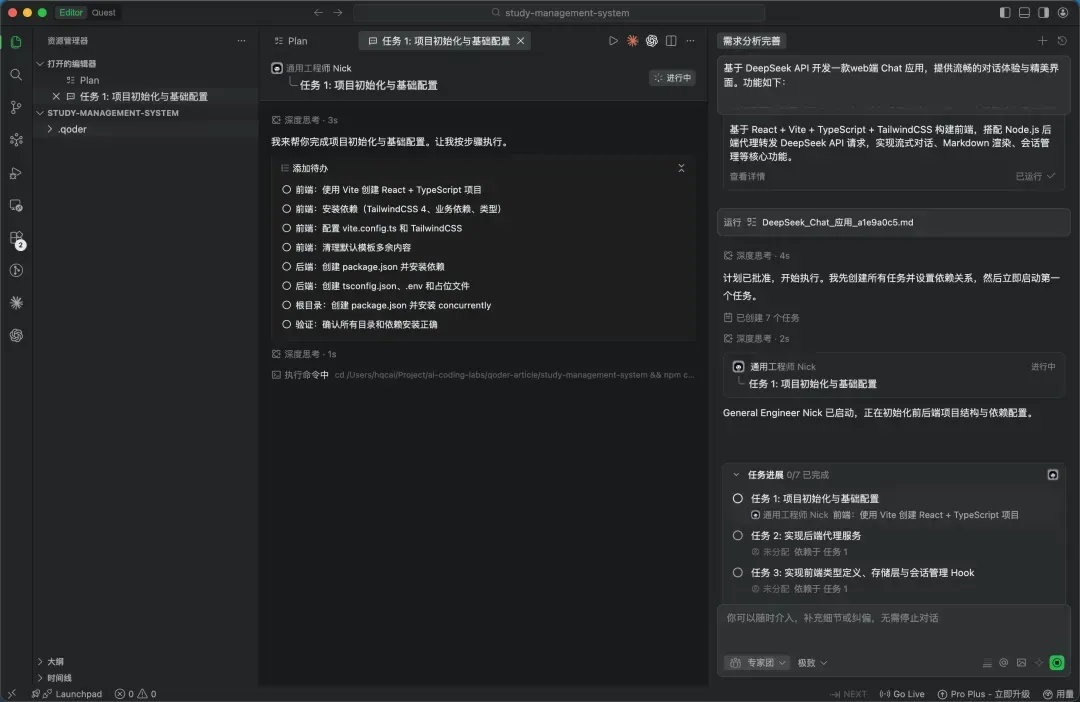This screenshot has height=702, width=1080.
Task: Click 查看详情 link in the chat
Action: tap(747, 176)
